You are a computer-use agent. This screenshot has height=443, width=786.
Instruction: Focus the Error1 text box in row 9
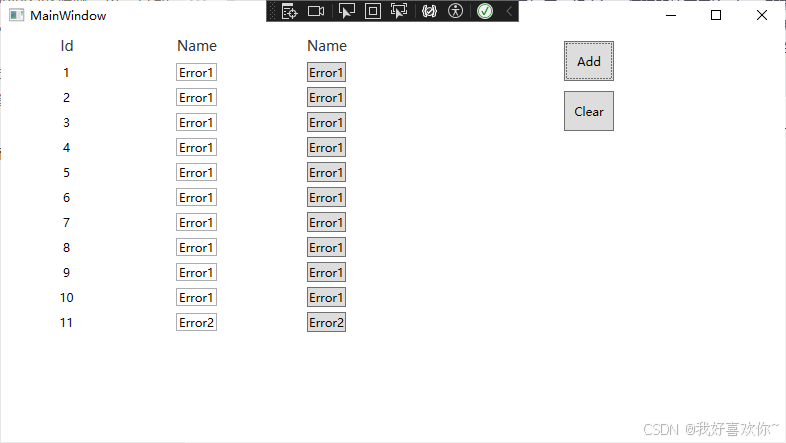pyautogui.click(x=196, y=273)
